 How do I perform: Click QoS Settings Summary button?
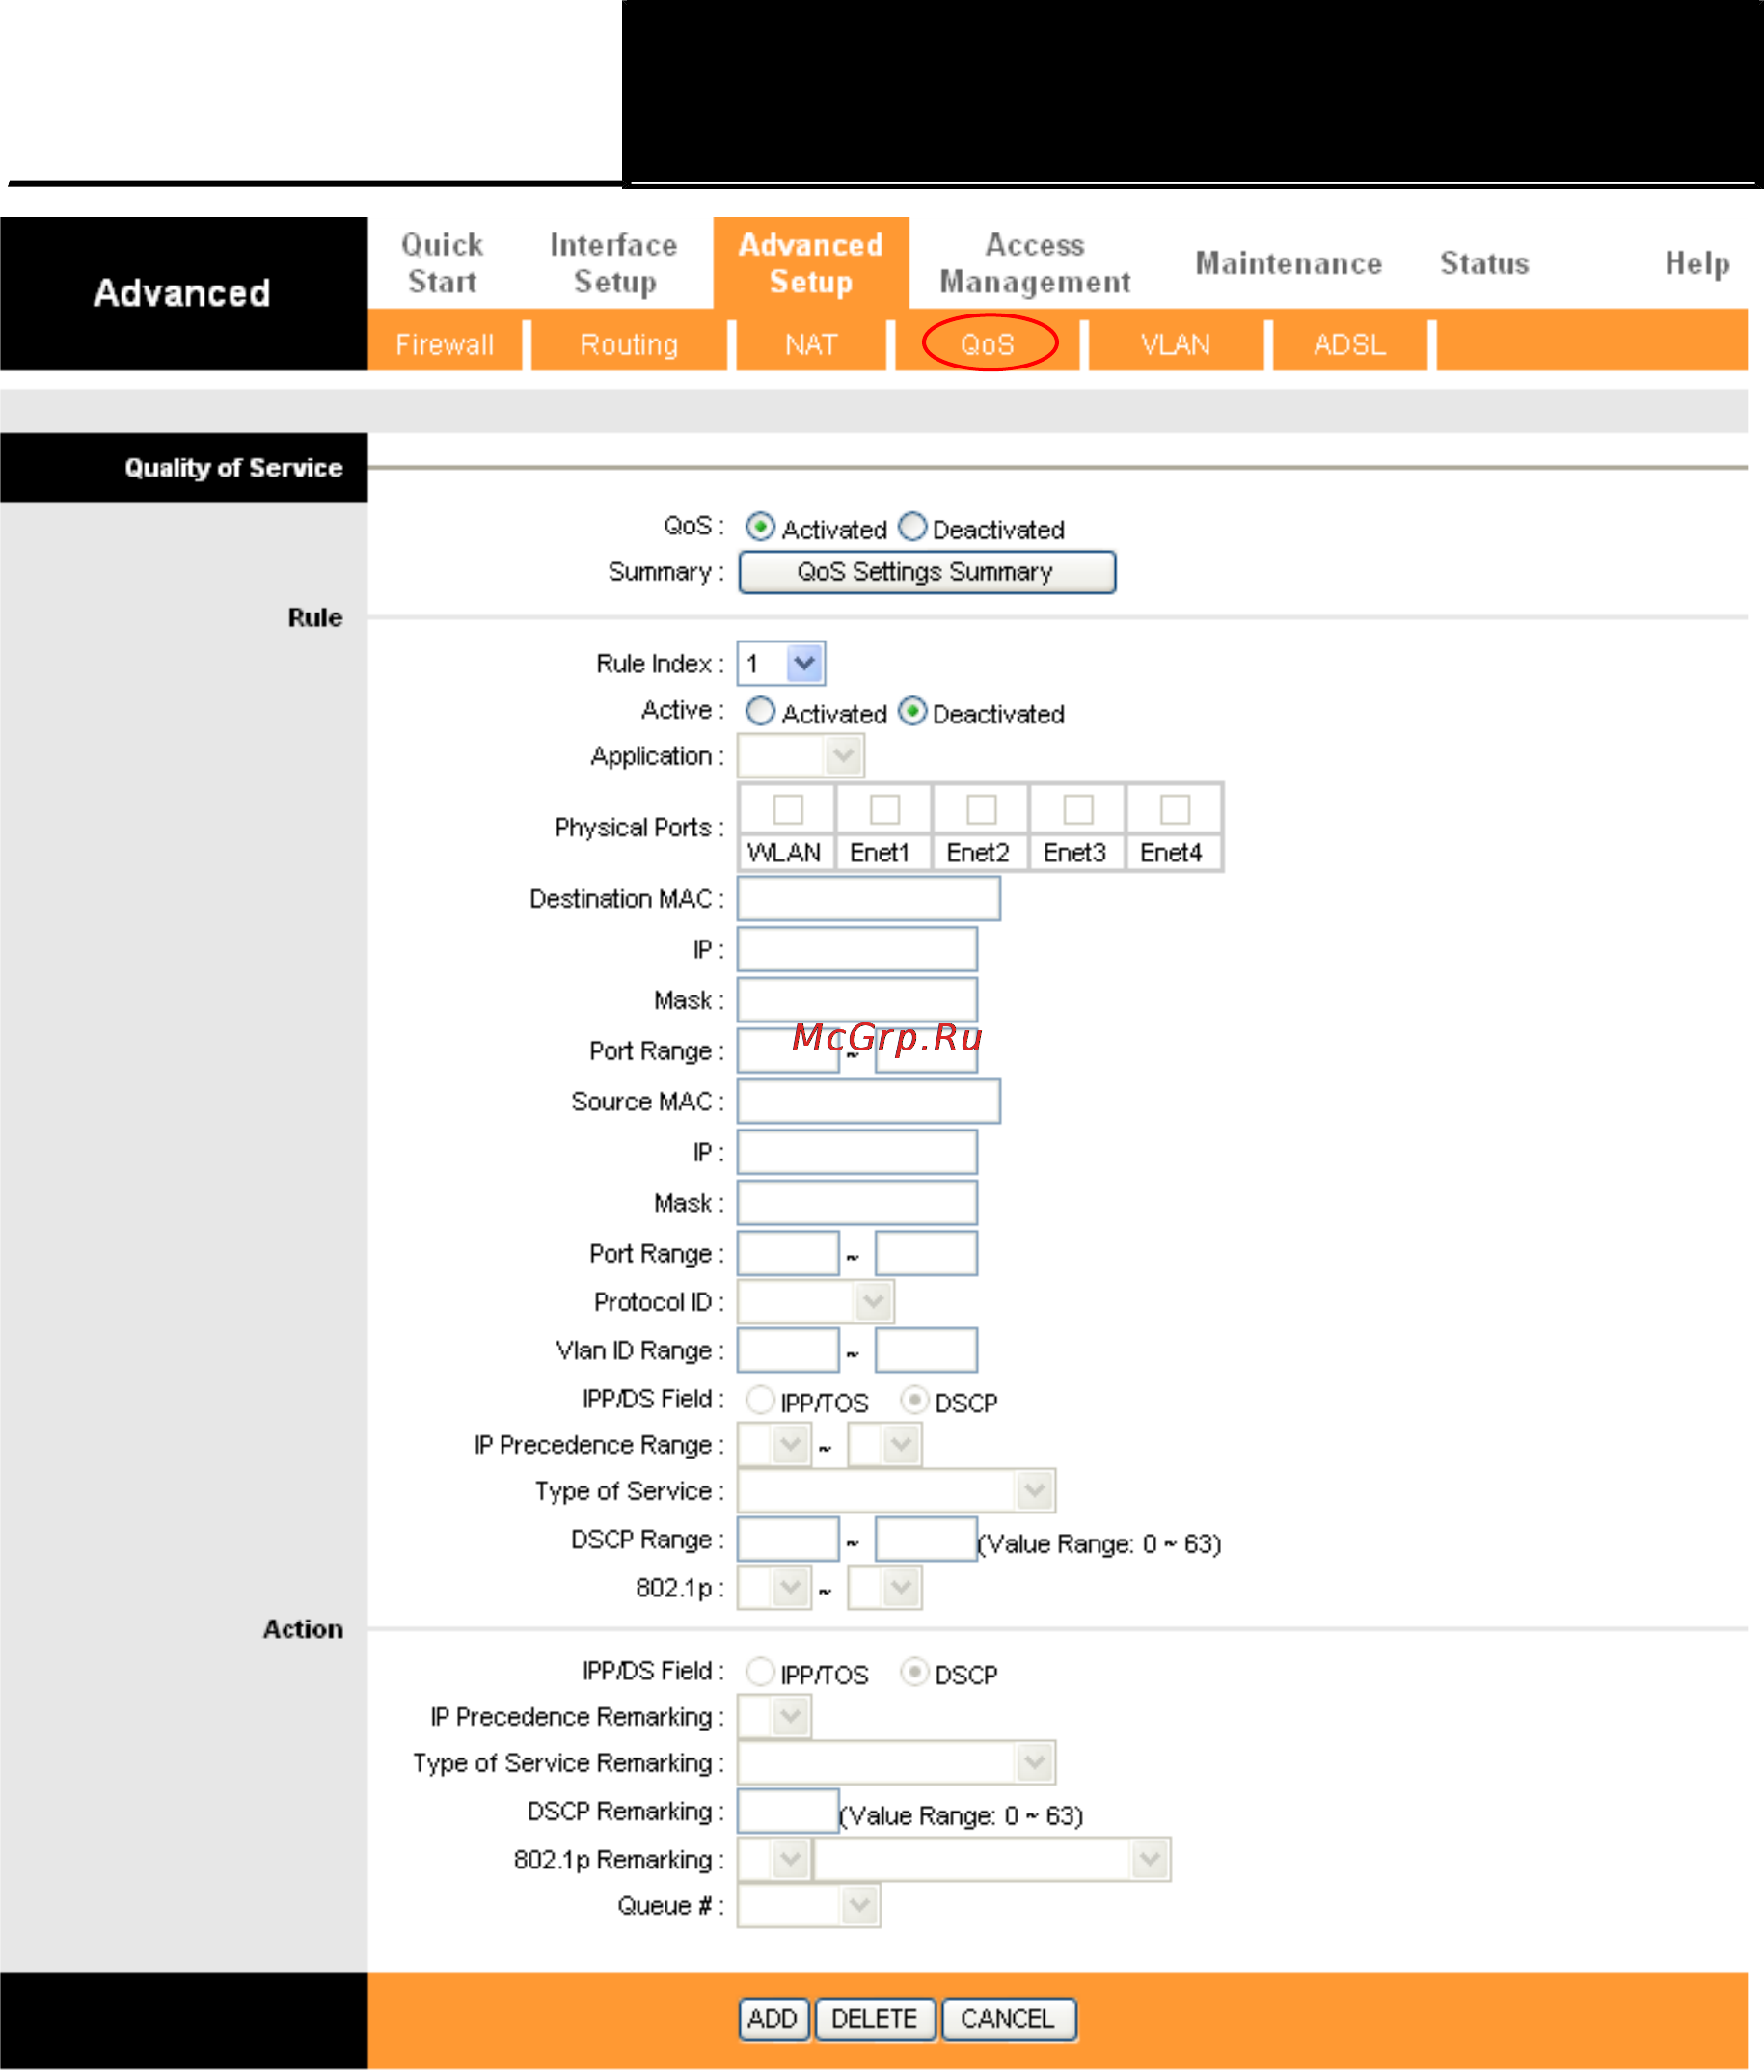926,572
